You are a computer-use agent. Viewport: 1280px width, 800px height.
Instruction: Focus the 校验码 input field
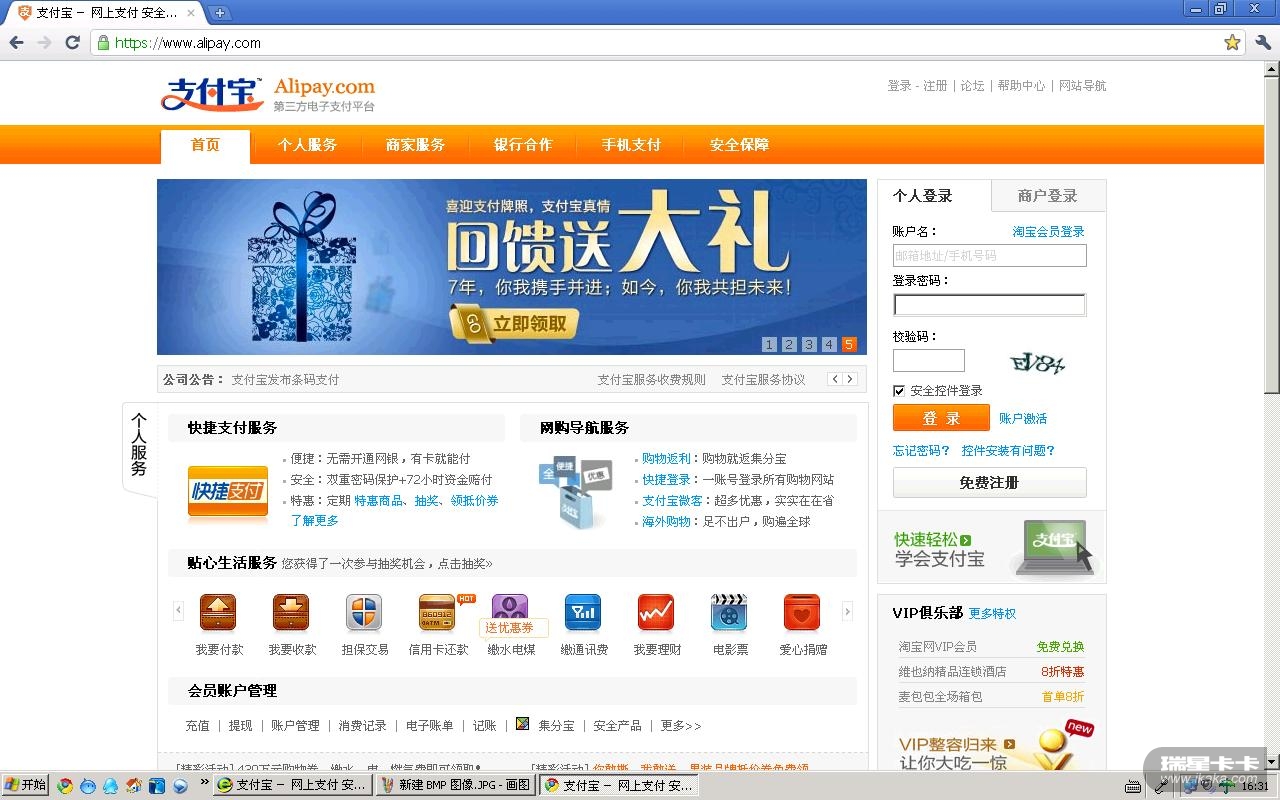pos(929,361)
